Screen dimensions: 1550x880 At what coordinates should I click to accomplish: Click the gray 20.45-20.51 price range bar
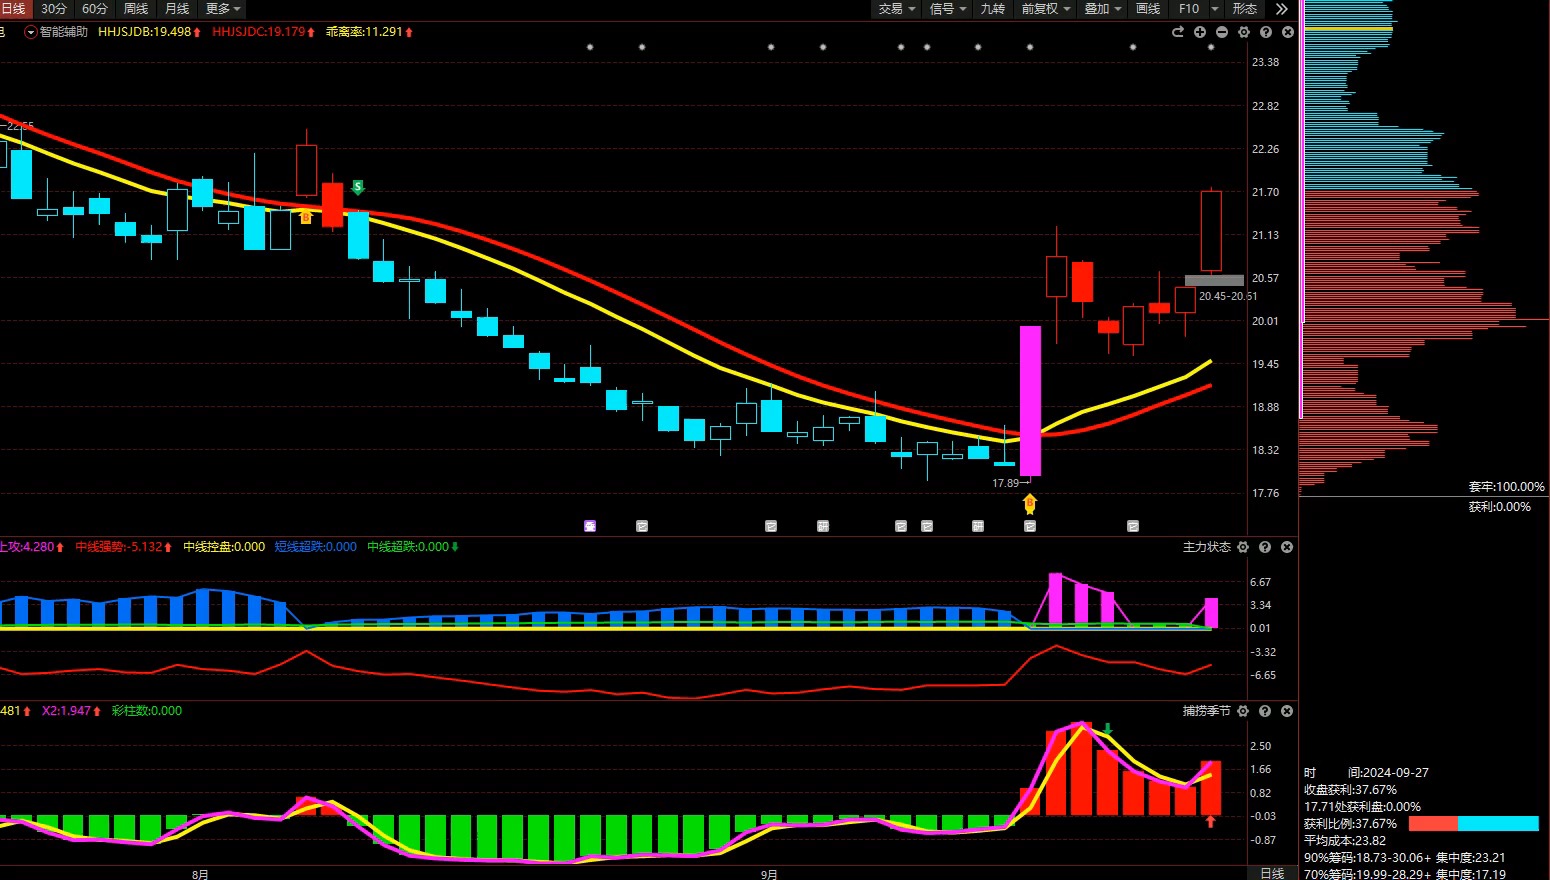click(1214, 281)
